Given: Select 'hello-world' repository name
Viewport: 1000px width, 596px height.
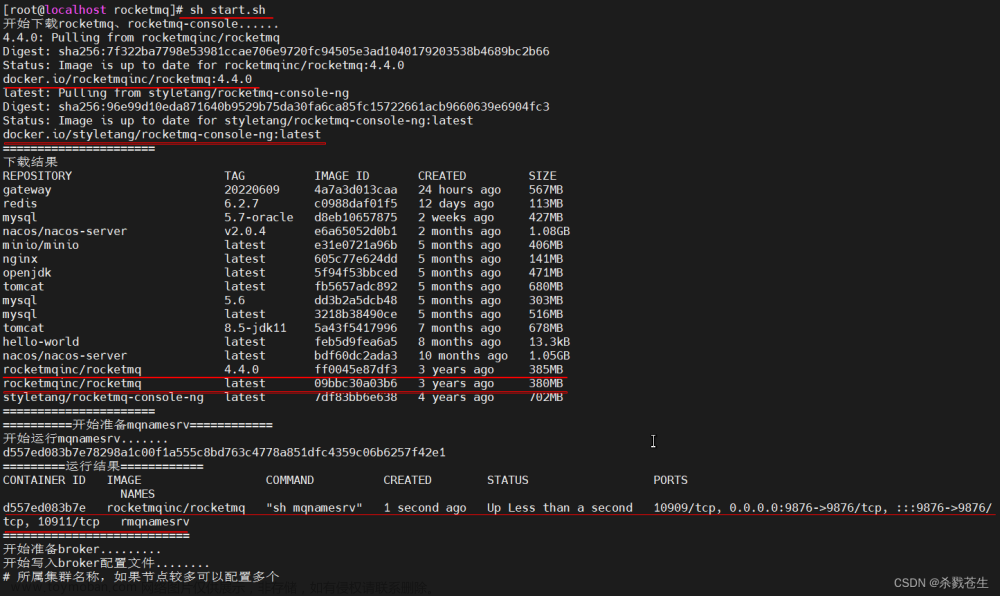Looking at the screenshot, I should [41, 342].
